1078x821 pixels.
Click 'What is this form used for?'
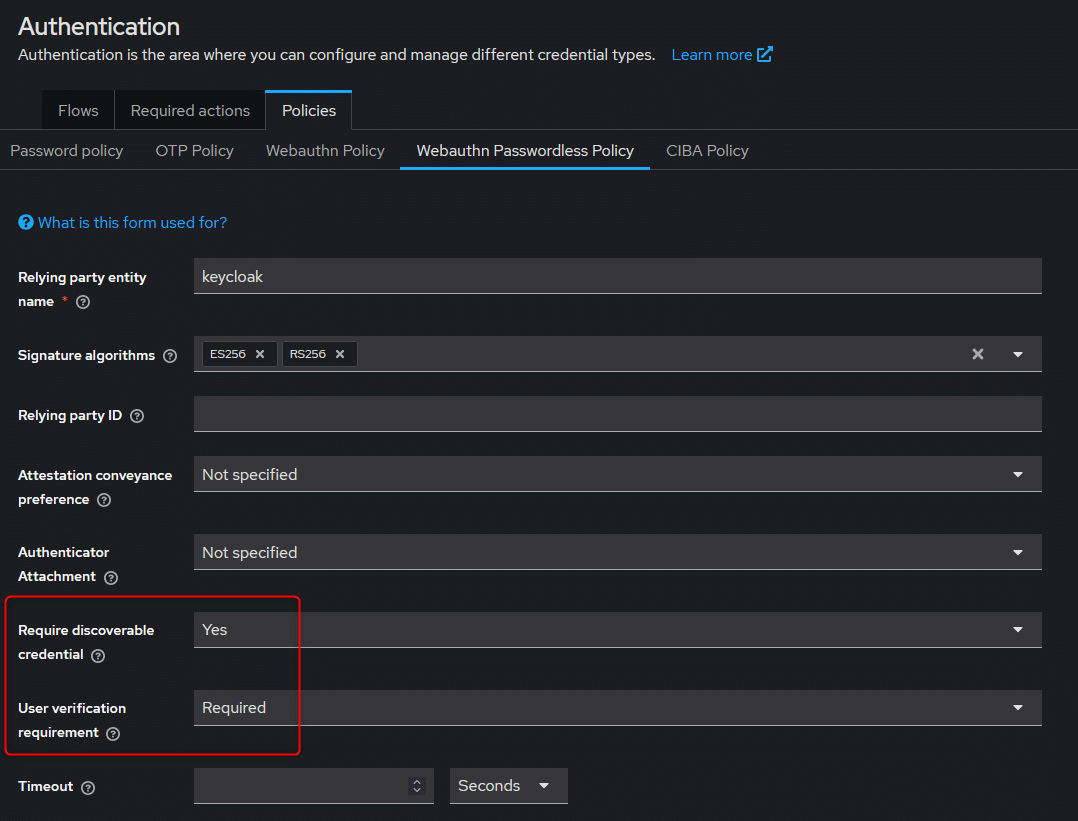point(132,223)
